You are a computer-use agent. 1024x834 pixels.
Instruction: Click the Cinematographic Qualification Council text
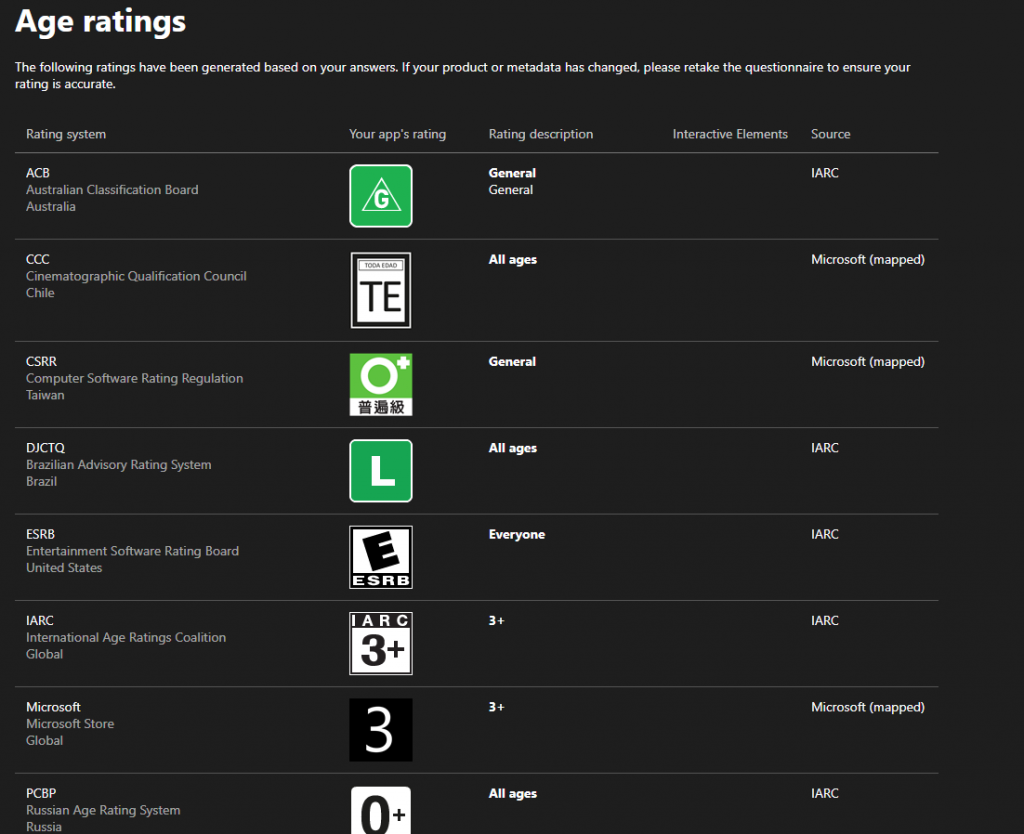136,276
